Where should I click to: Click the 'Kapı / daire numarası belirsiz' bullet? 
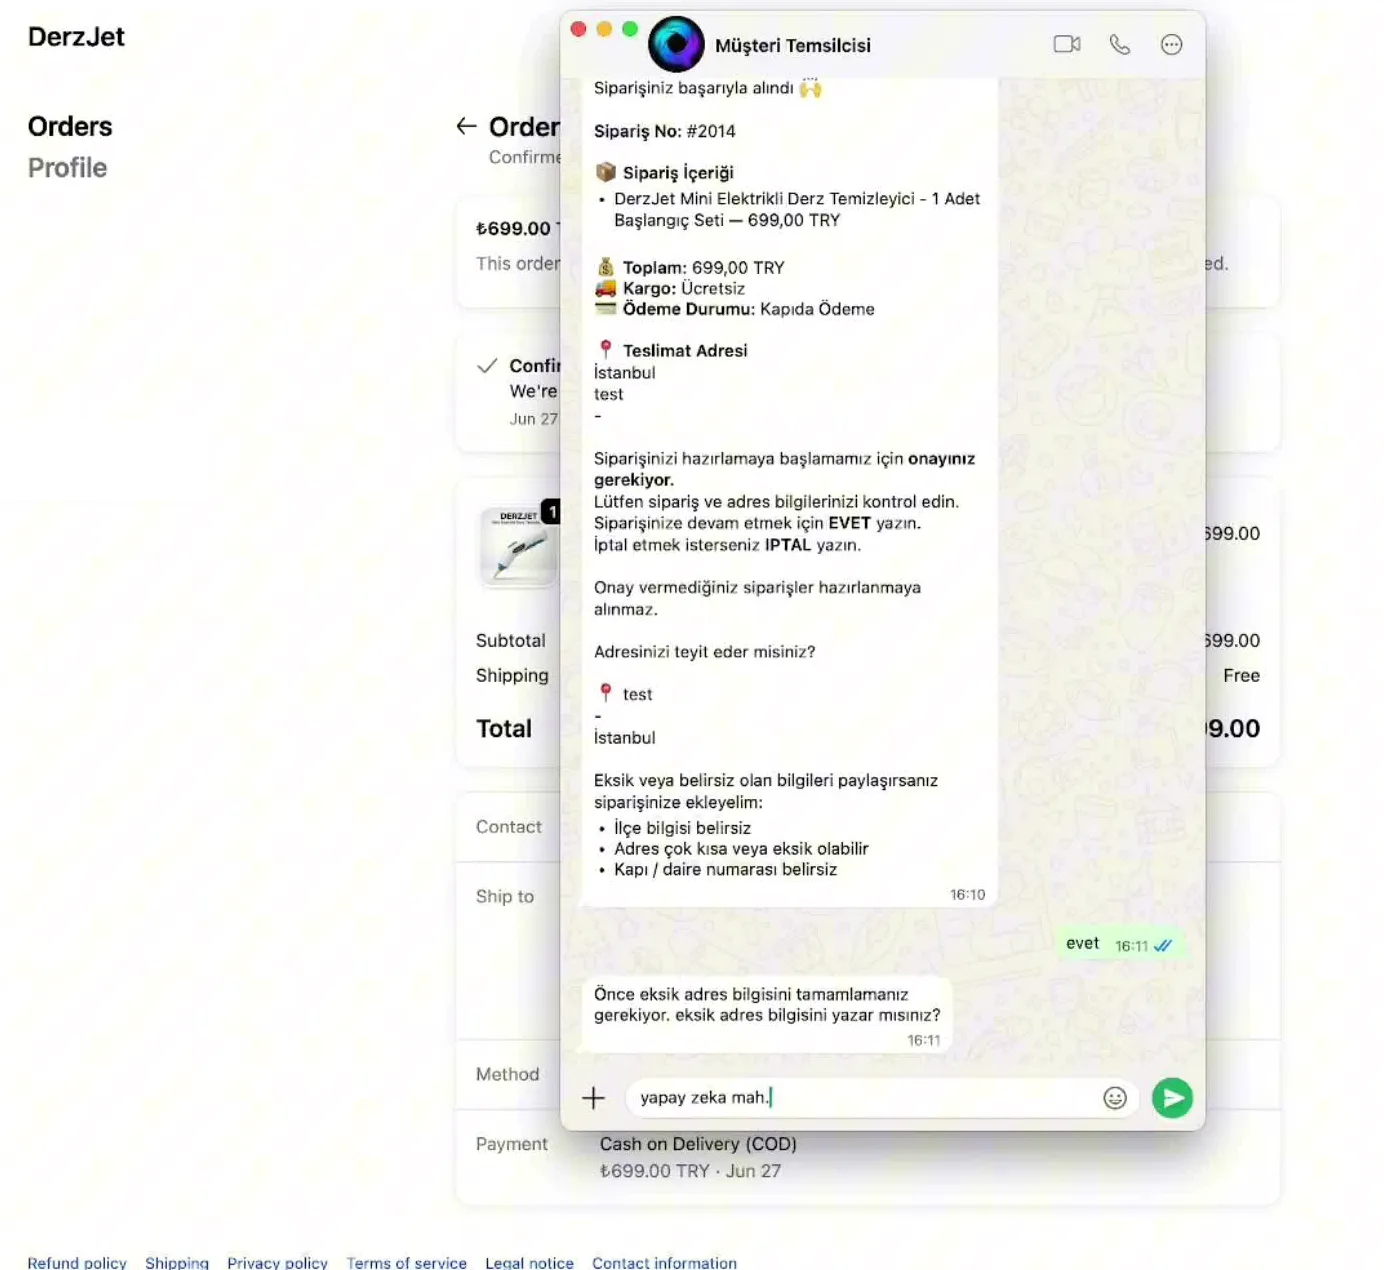[x=725, y=869]
